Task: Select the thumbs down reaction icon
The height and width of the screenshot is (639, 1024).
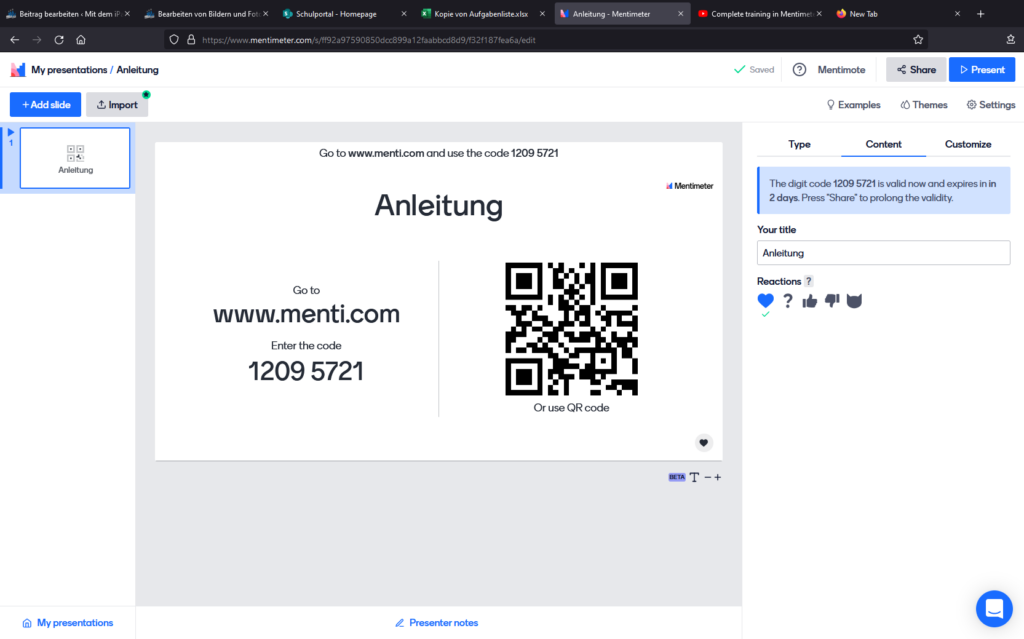Action: click(832, 301)
